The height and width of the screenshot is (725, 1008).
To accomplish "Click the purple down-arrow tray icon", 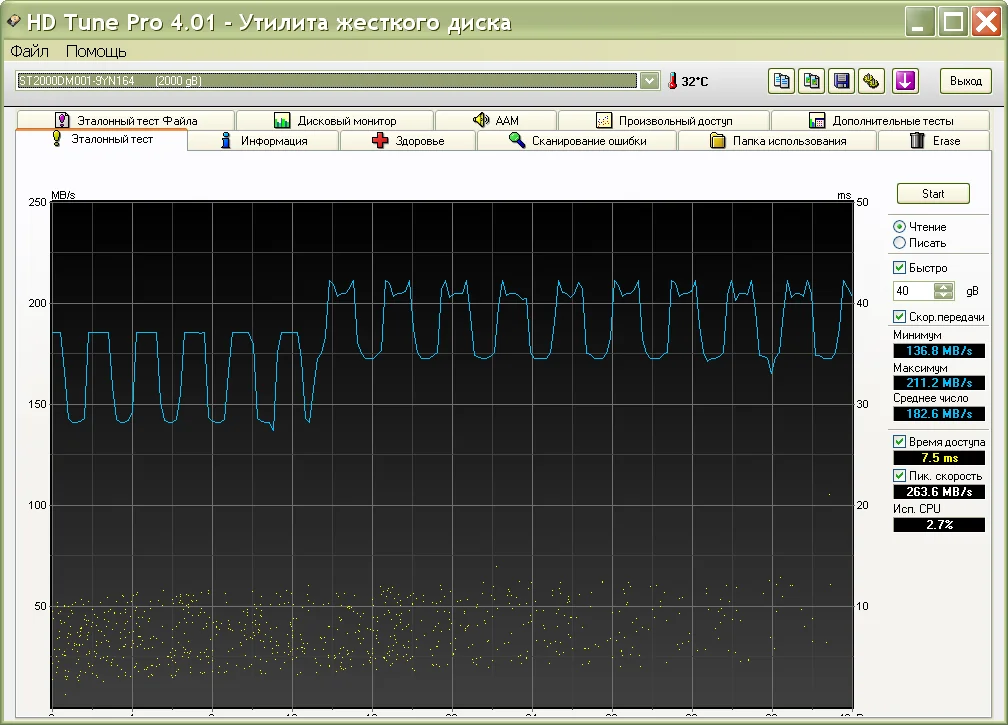I will pos(905,81).
